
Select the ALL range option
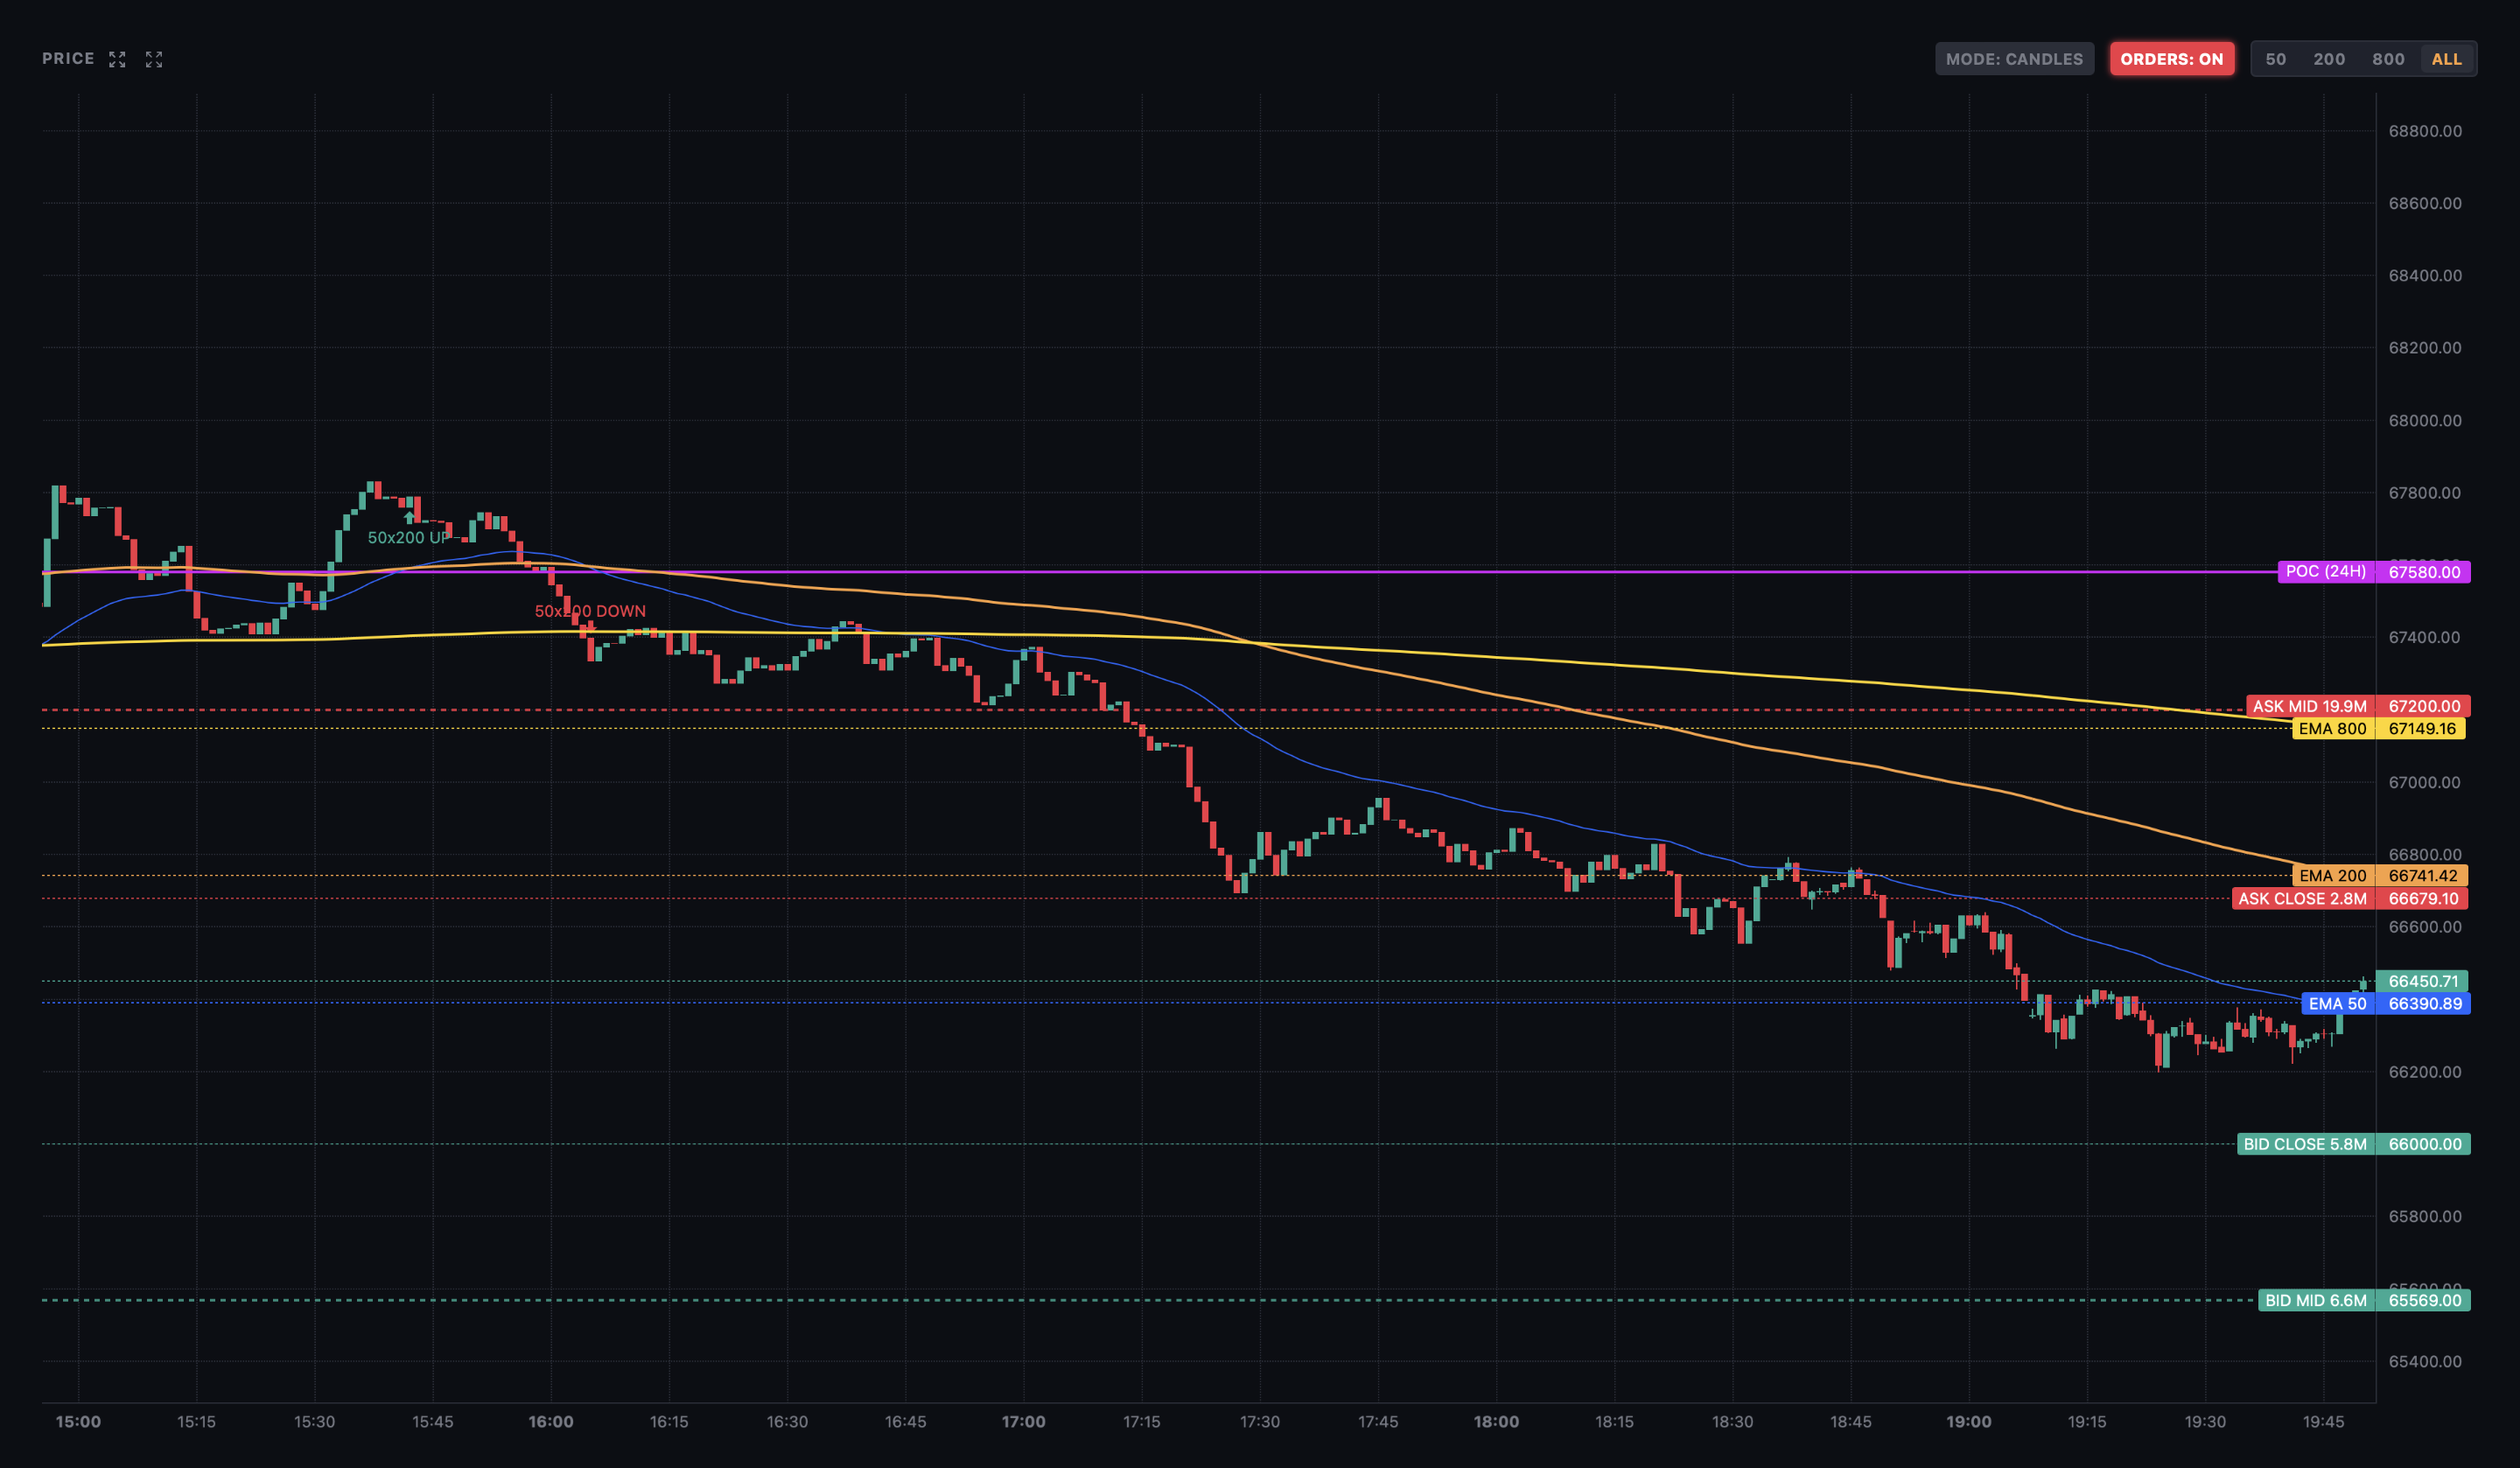tap(2446, 59)
